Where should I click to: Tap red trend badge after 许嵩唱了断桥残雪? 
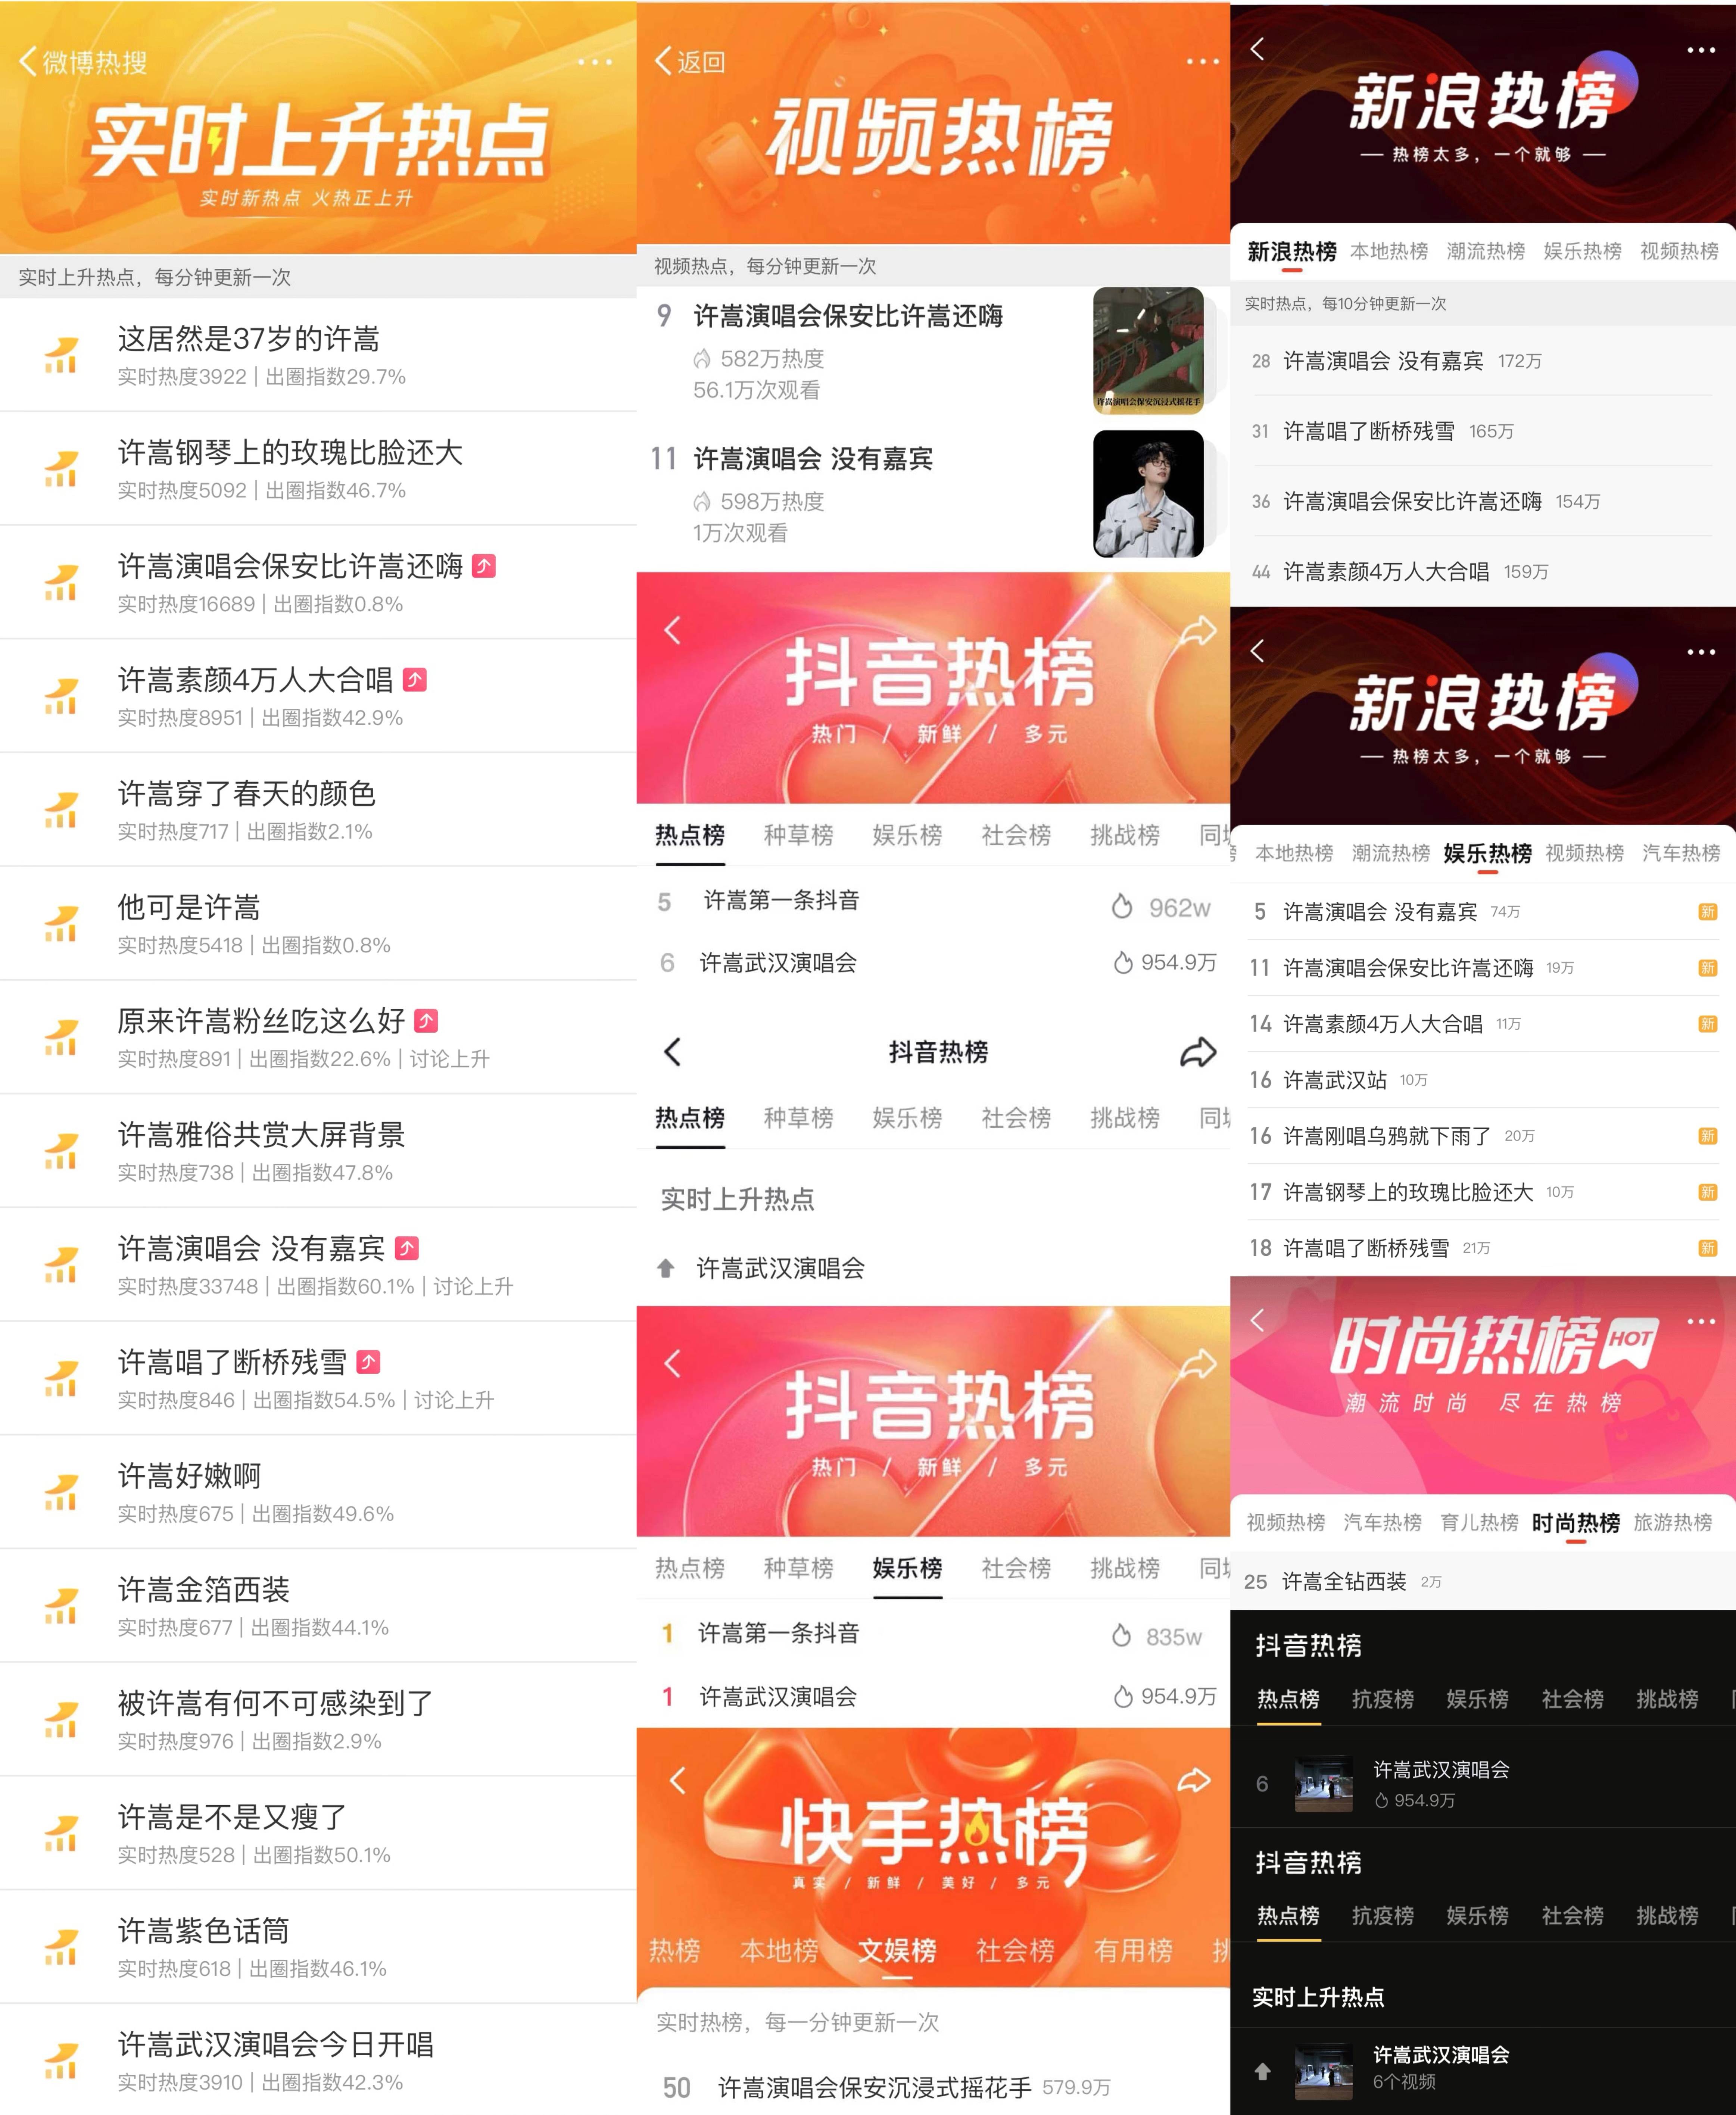tap(368, 1362)
